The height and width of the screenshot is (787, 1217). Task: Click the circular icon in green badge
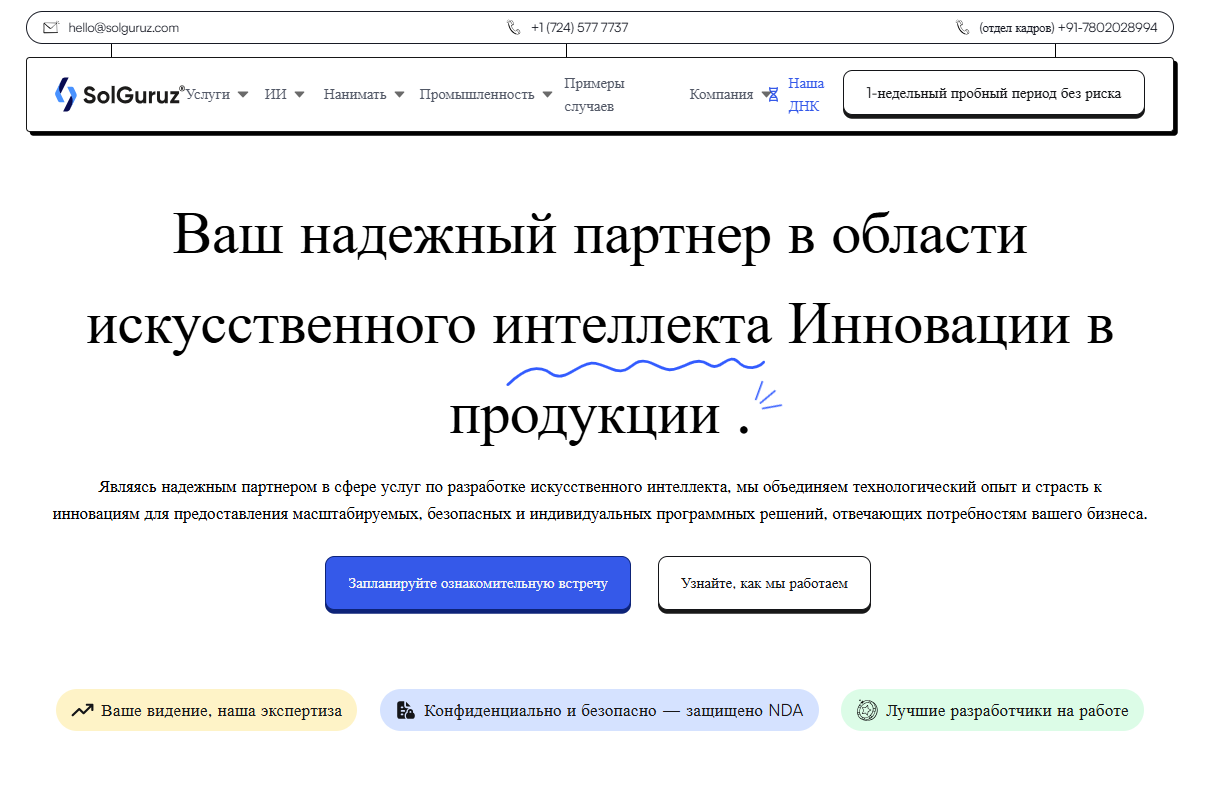click(867, 711)
